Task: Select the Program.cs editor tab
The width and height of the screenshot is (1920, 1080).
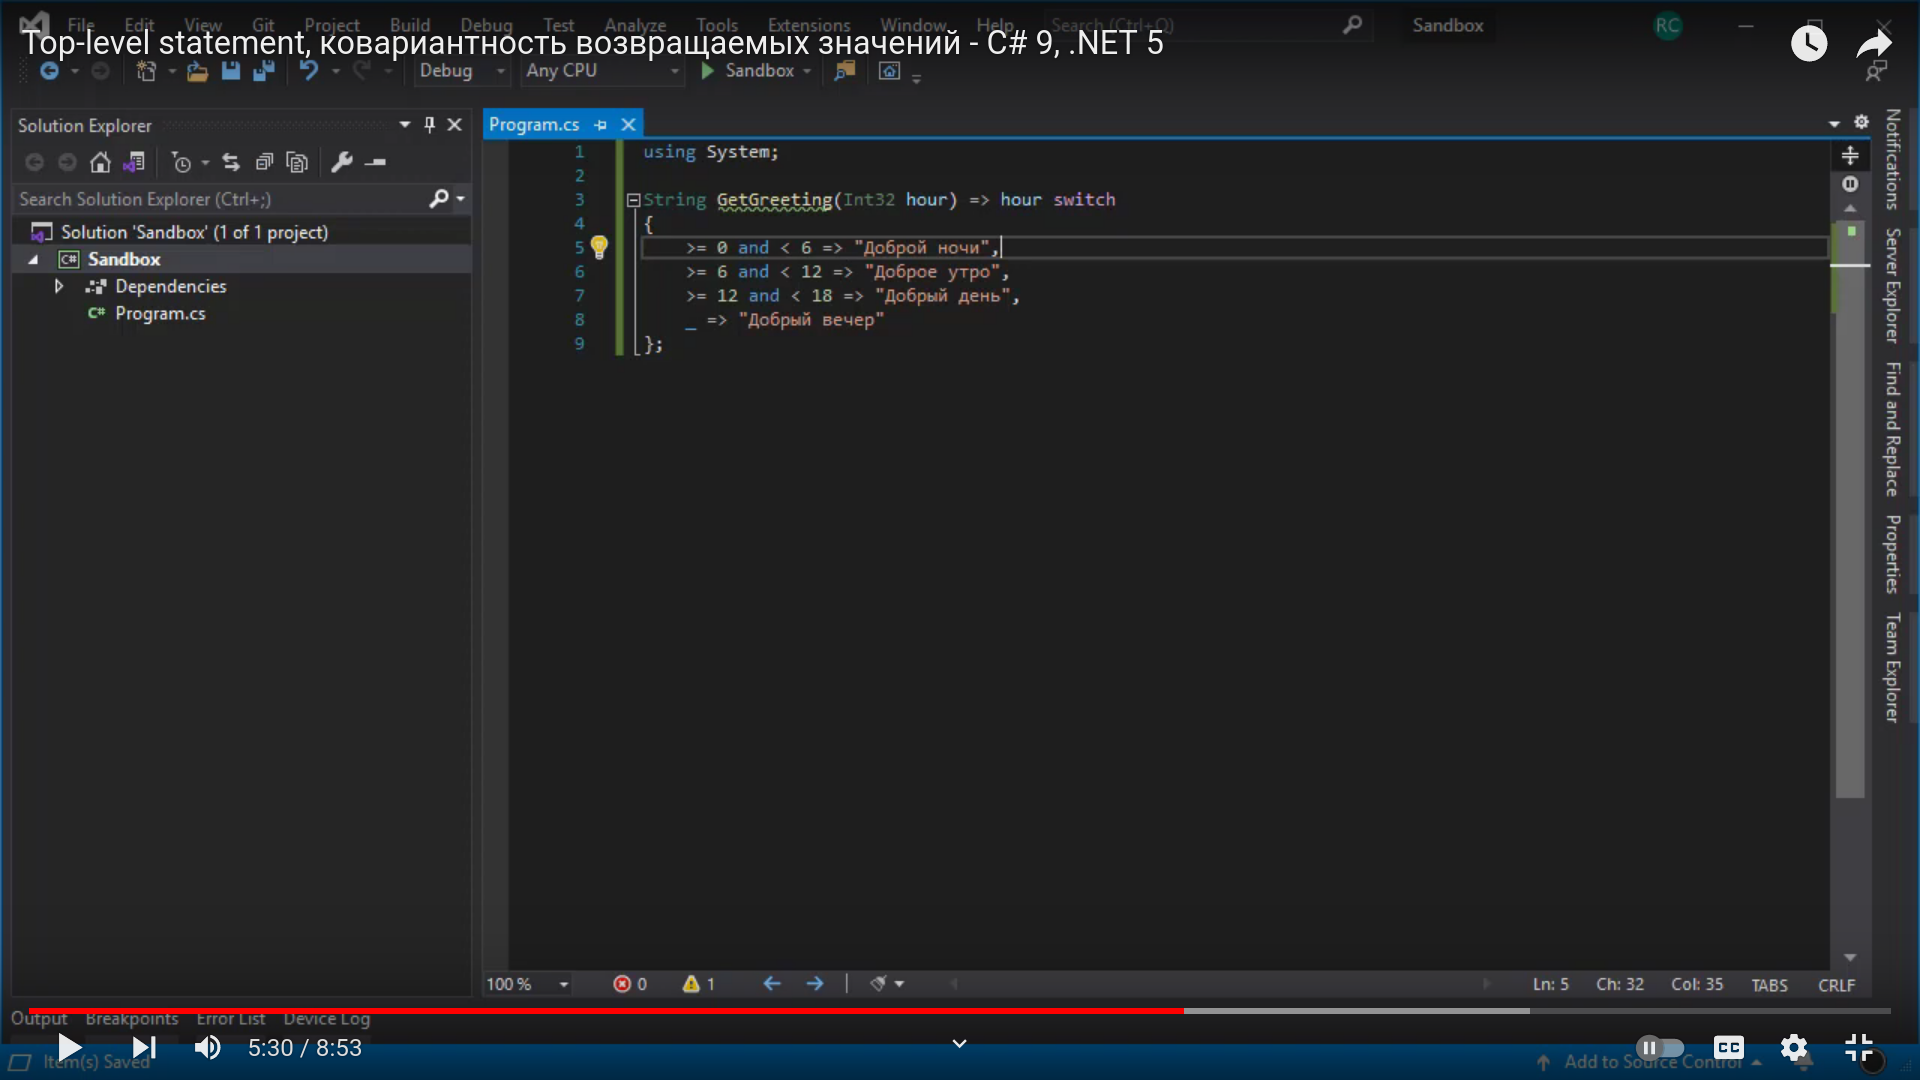Action: pyautogui.click(x=534, y=125)
